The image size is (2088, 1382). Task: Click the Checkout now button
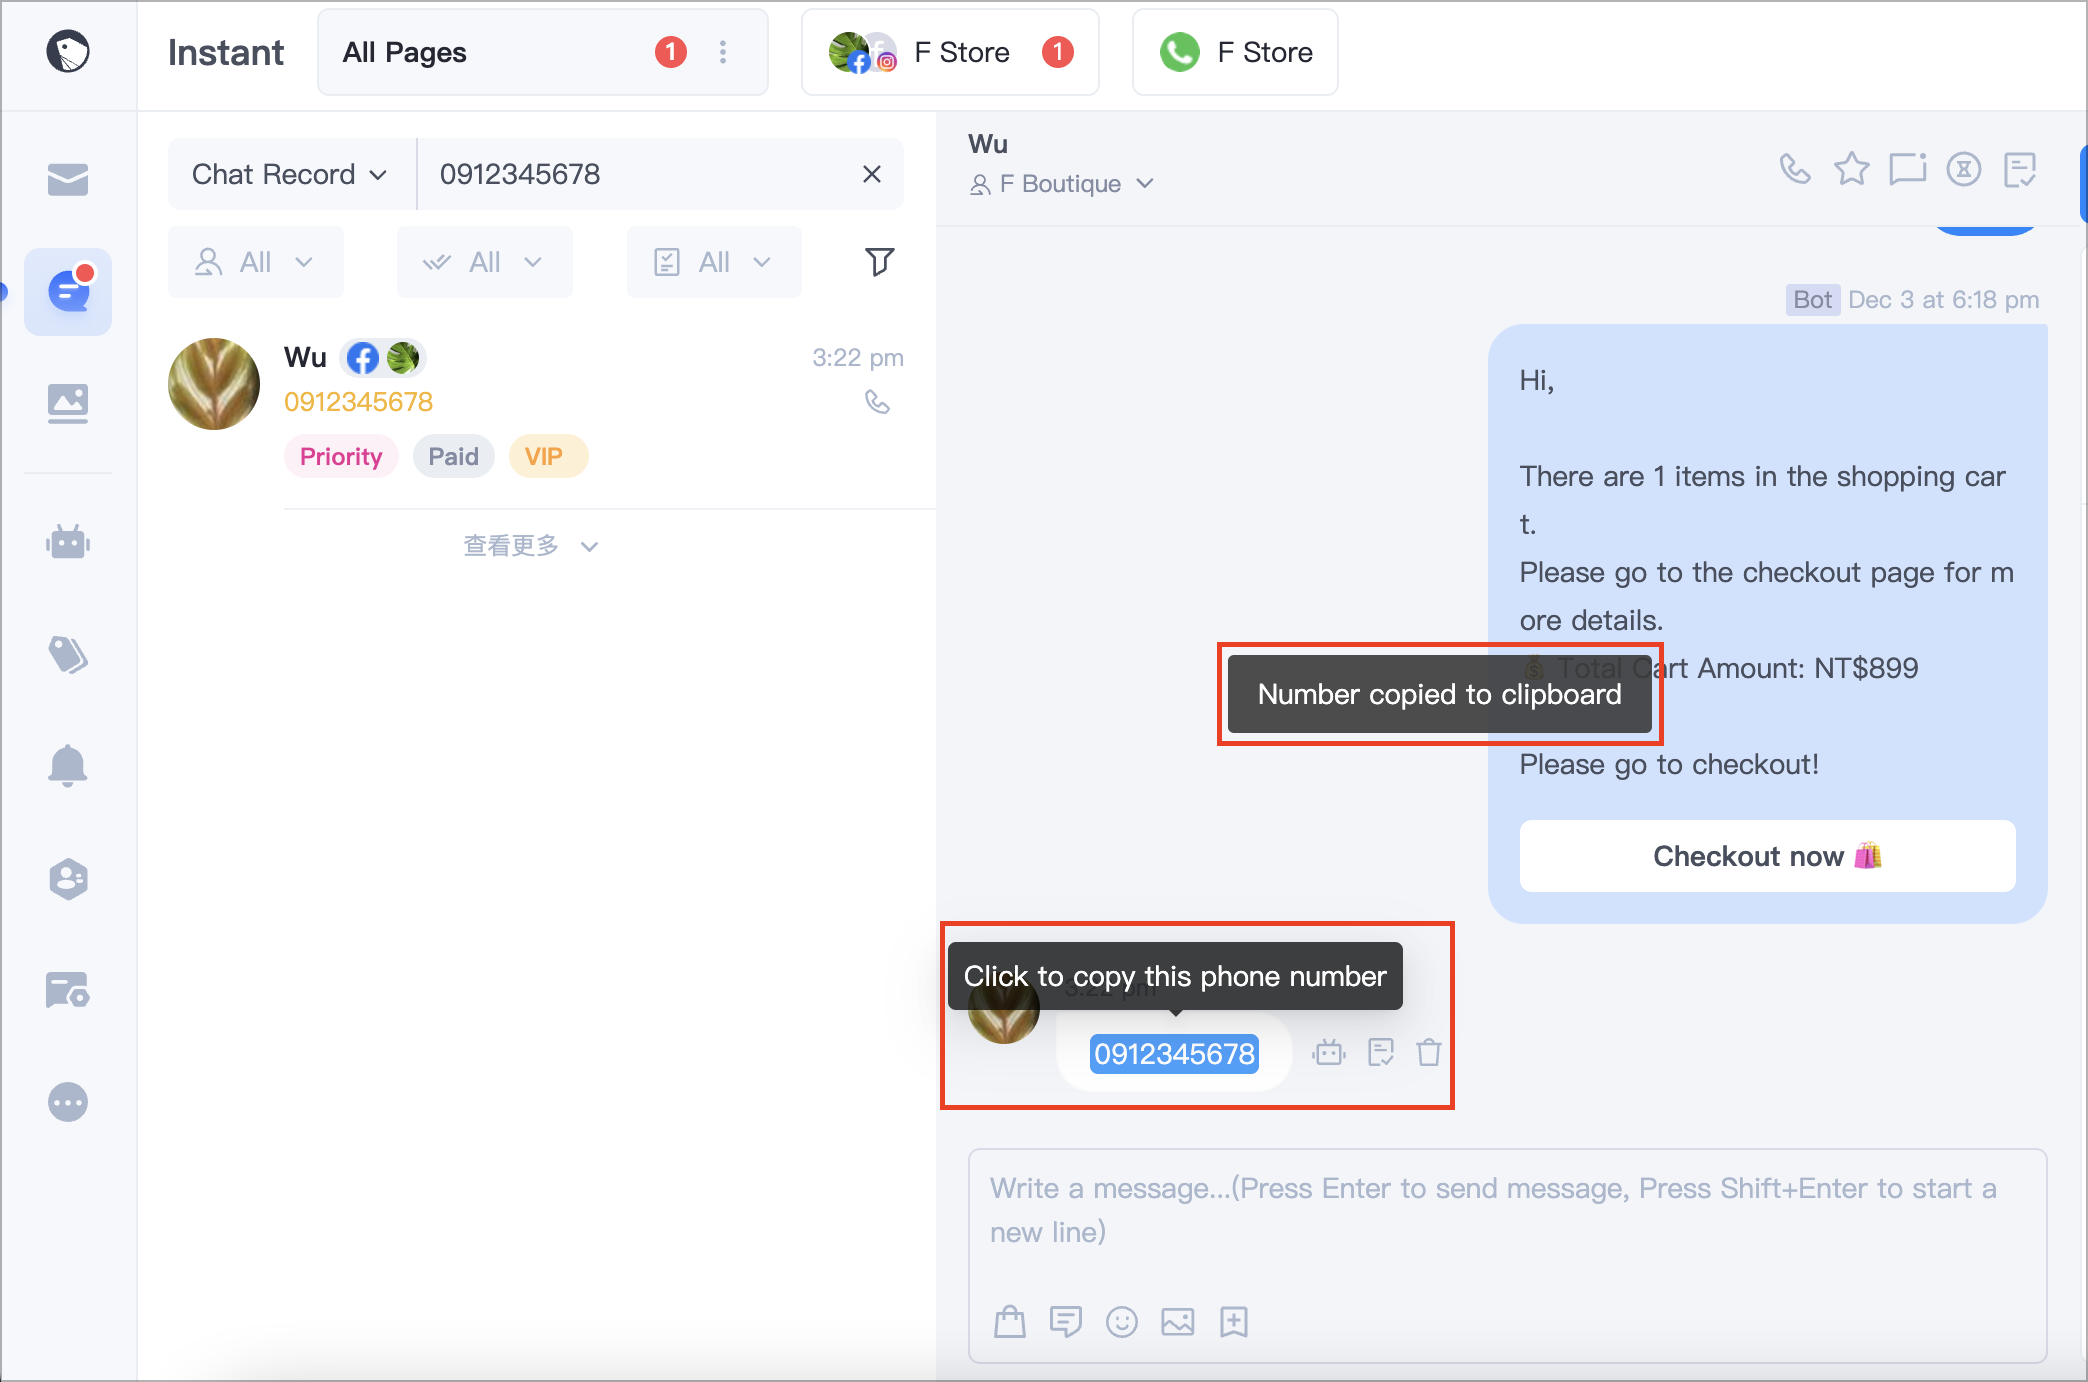pyautogui.click(x=1767, y=856)
